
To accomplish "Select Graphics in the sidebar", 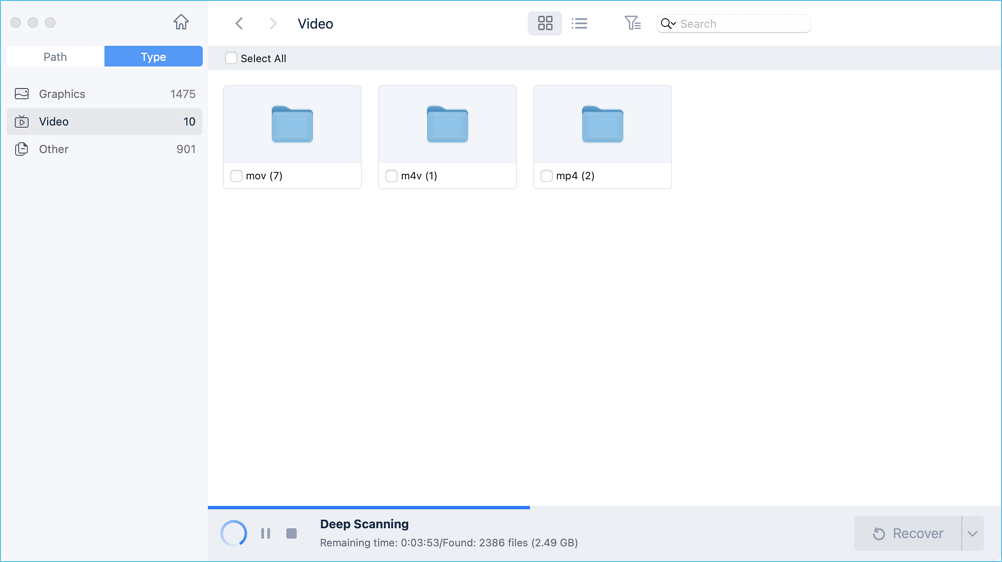I will [104, 94].
